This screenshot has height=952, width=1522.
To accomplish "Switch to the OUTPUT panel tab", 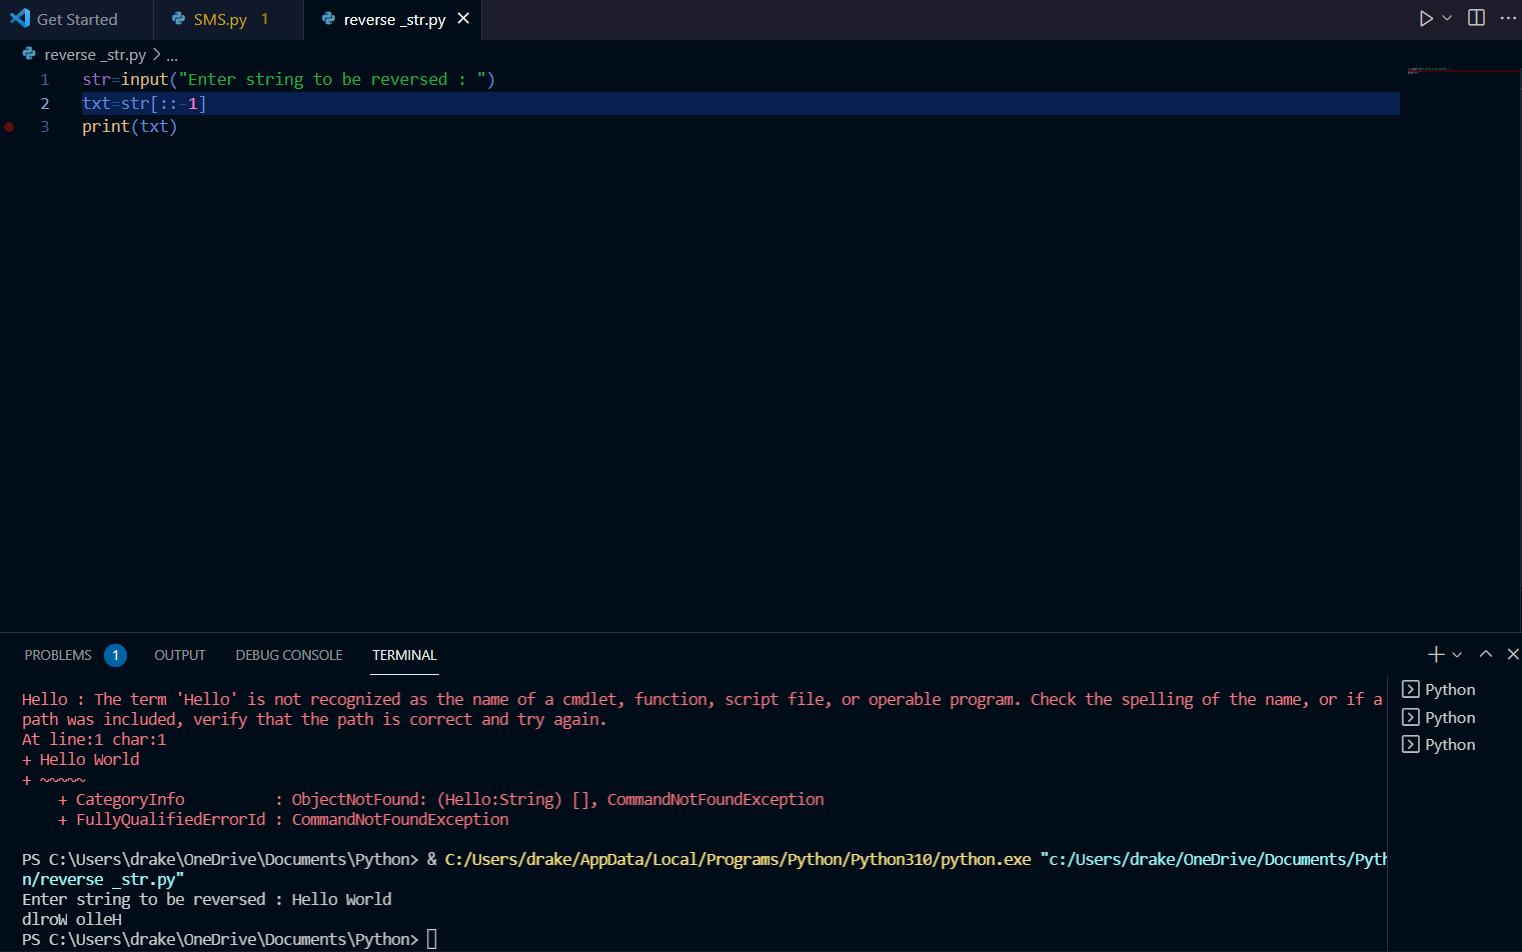I will click(180, 655).
